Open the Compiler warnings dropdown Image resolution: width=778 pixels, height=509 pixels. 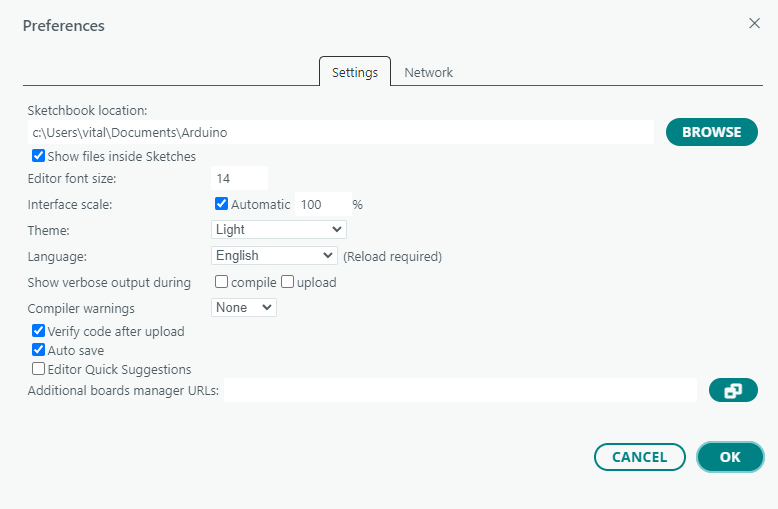coord(244,308)
